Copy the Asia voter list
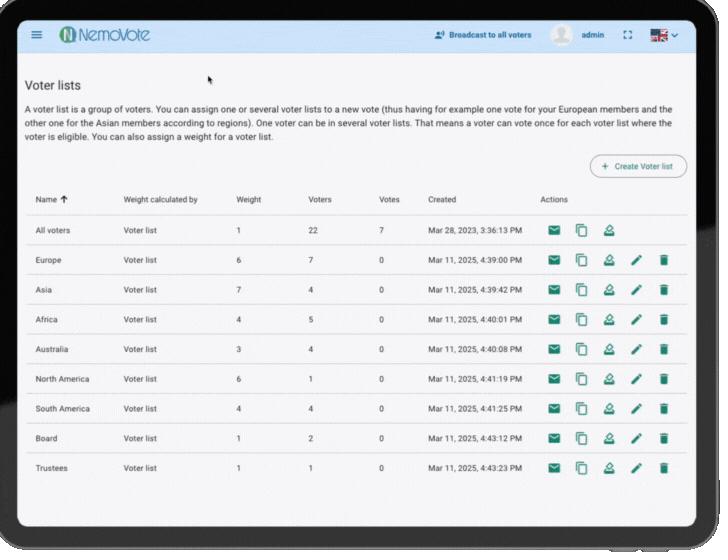This screenshot has height=560, width=728. tap(581, 290)
